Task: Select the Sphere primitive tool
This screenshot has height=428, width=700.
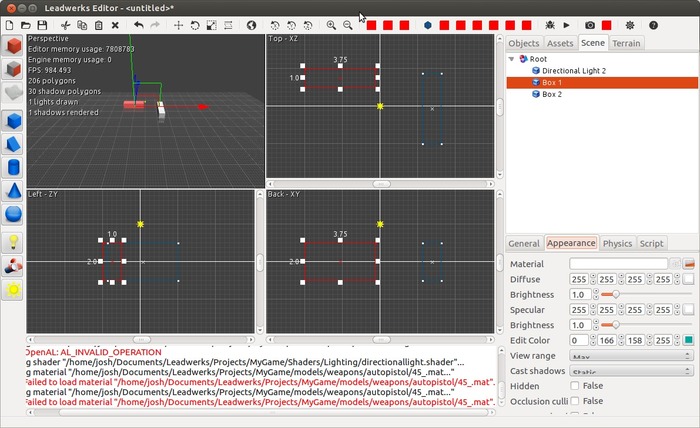Action: 13,214
